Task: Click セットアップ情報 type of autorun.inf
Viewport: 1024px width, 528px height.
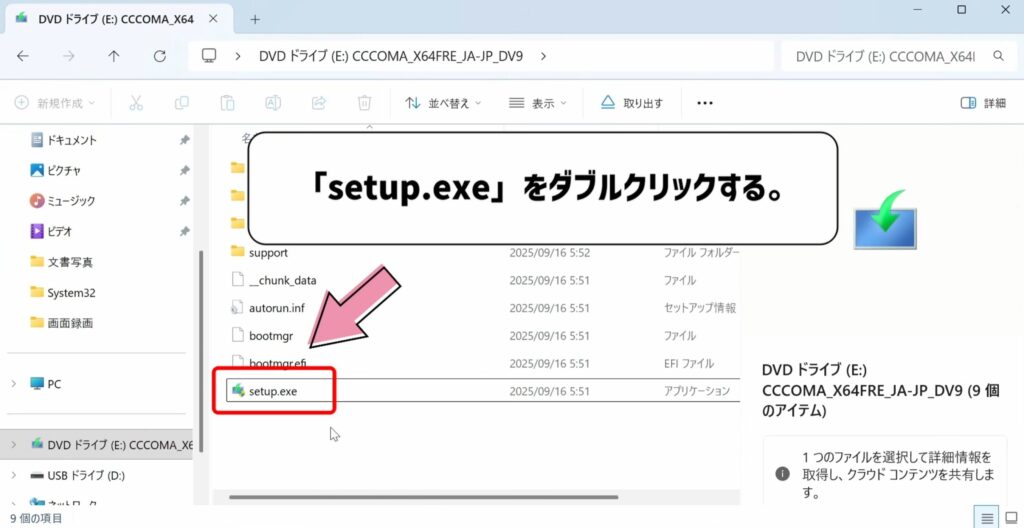Action: coord(700,308)
